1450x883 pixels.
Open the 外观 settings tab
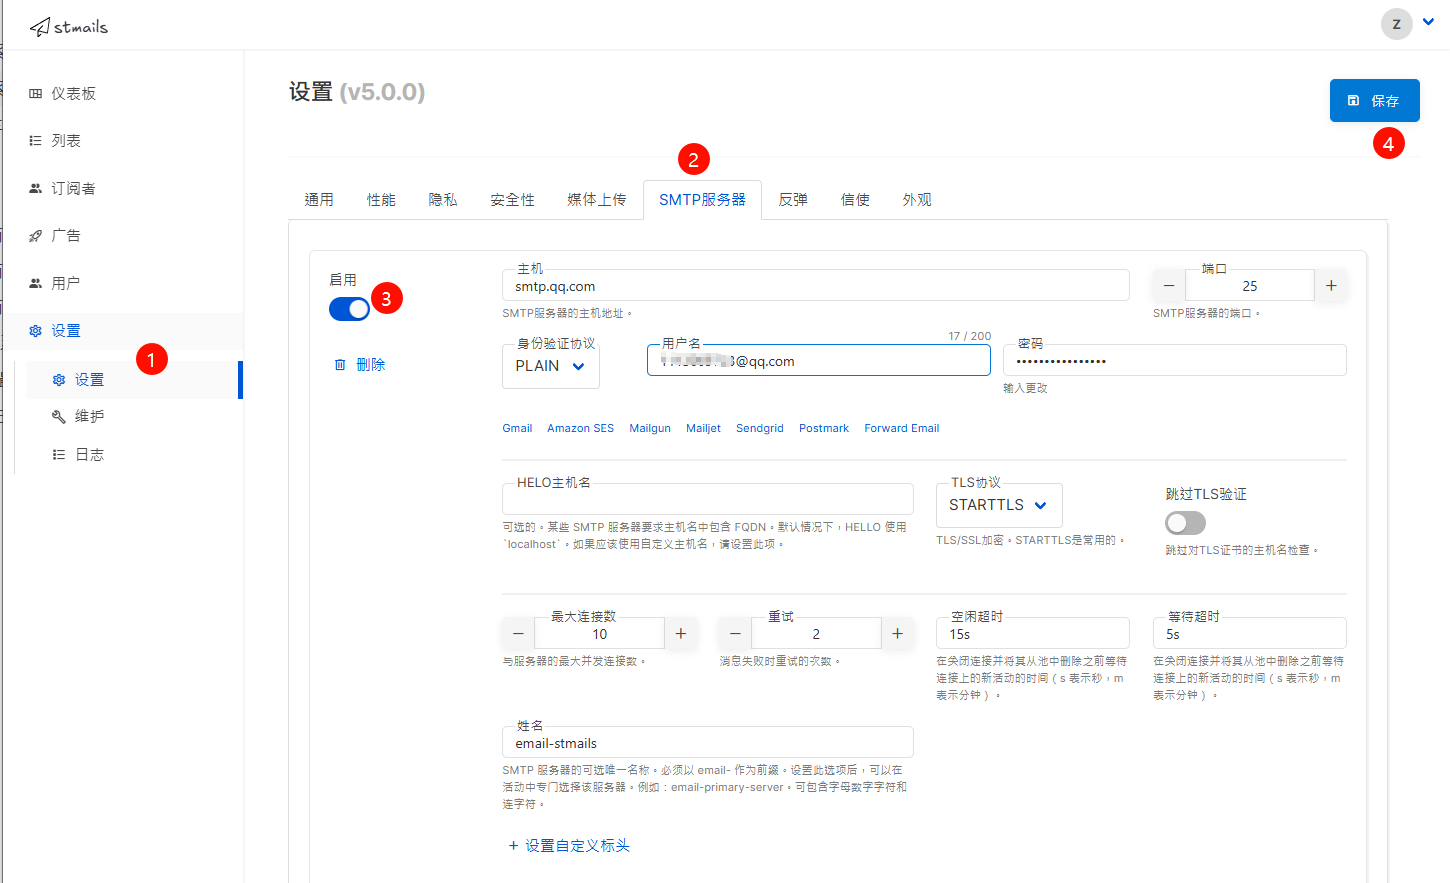point(916,199)
